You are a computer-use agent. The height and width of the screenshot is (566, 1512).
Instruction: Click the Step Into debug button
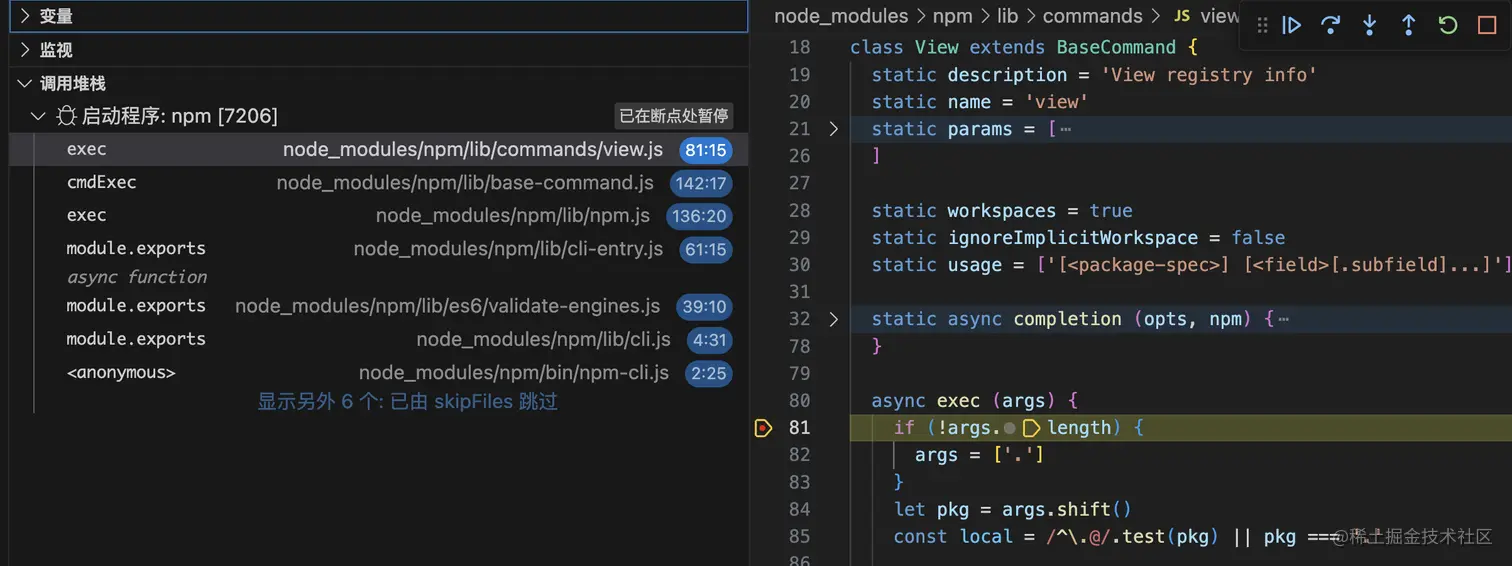[x=1369, y=25]
